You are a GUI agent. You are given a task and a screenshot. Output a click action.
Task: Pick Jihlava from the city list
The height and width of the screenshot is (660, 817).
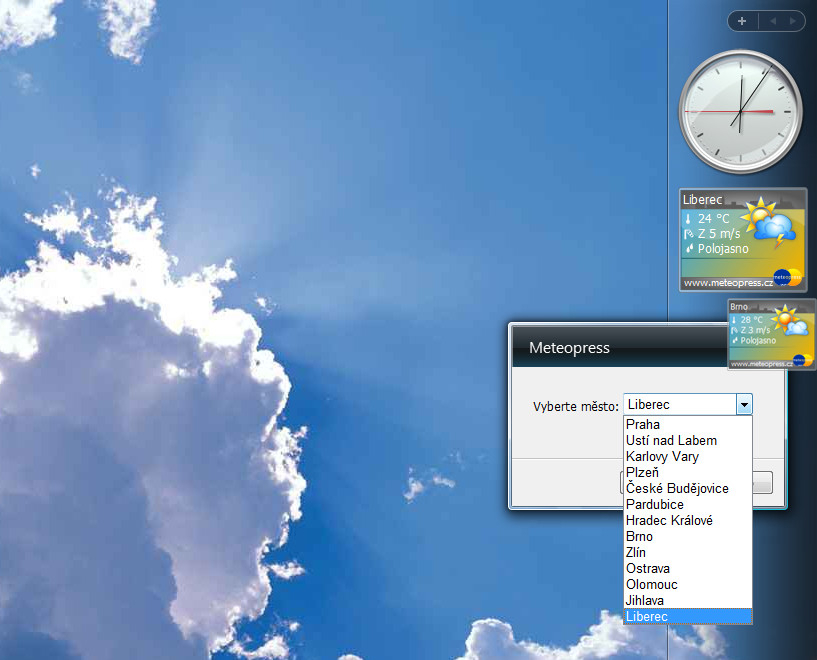(x=688, y=600)
